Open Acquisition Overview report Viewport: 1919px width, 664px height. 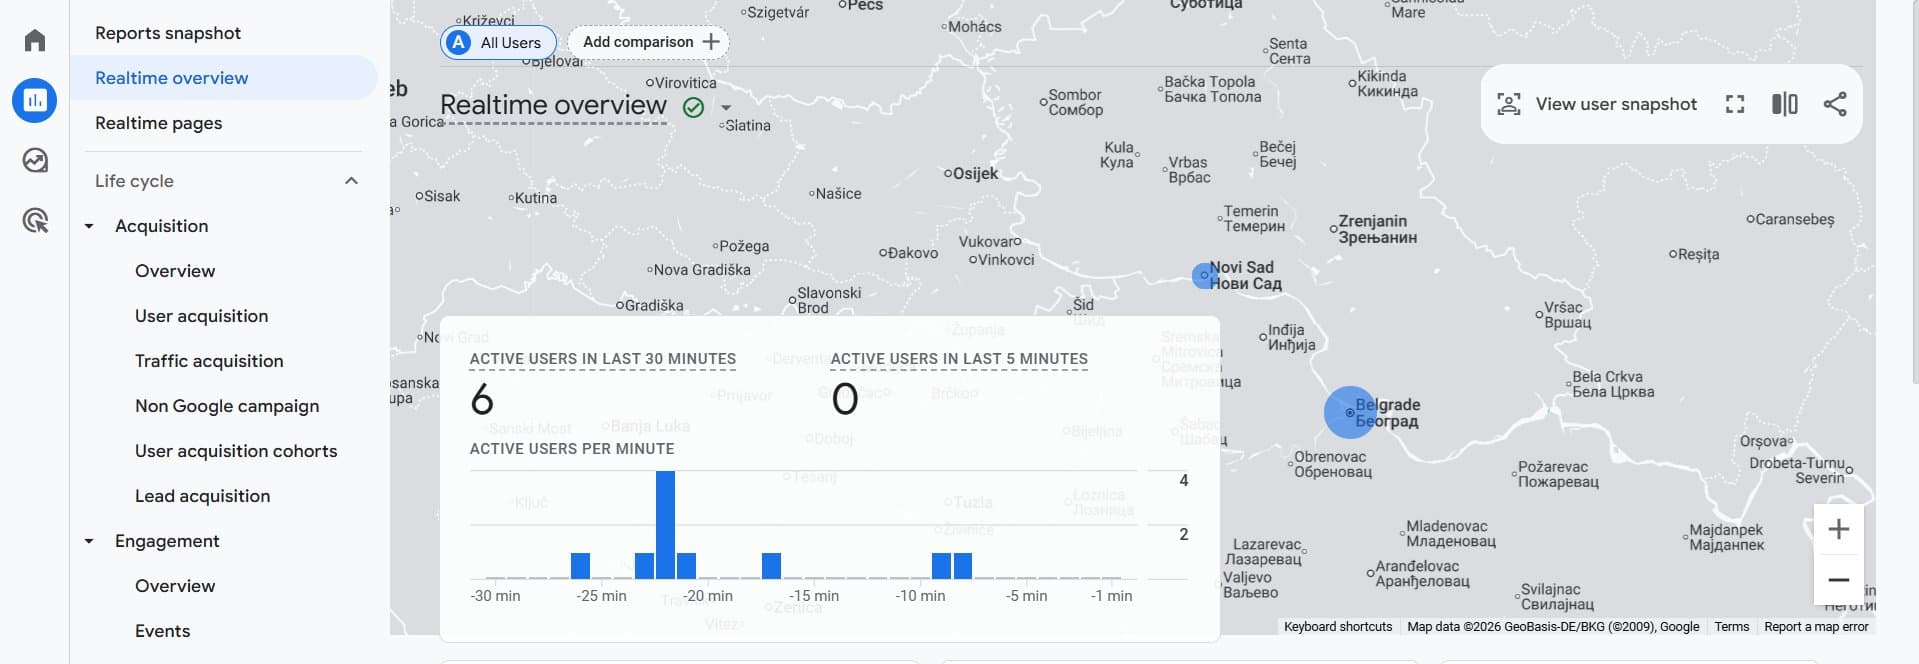pyautogui.click(x=175, y=271)
